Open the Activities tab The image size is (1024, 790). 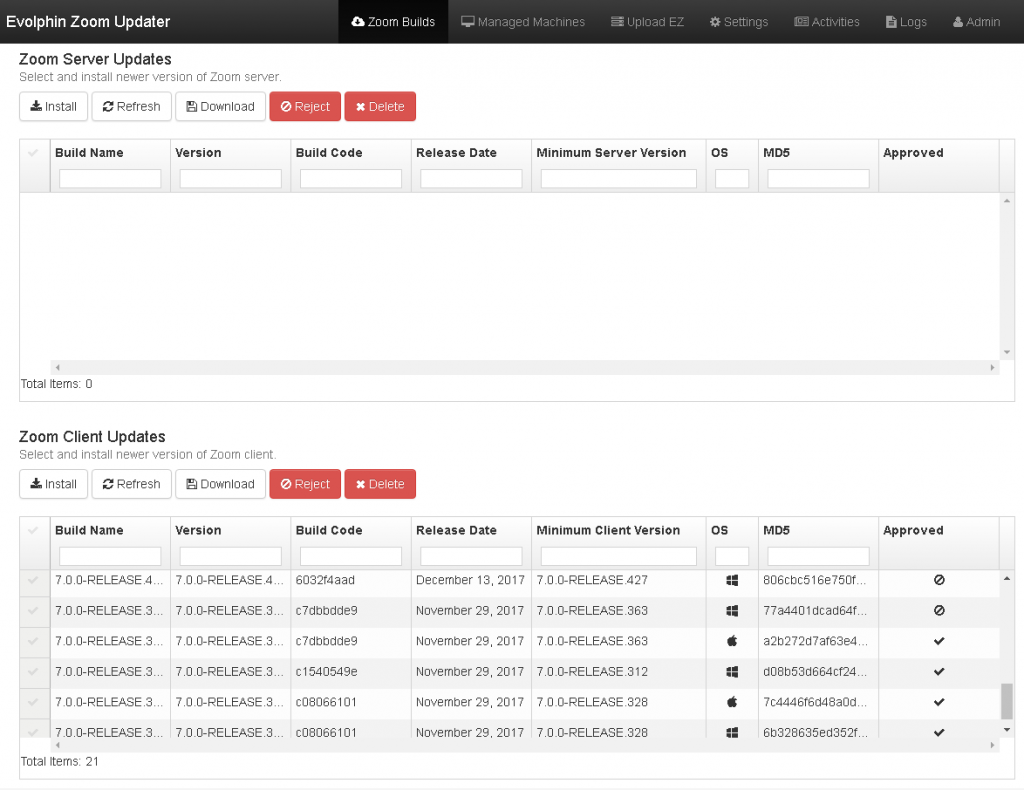(x=827, y=22)
